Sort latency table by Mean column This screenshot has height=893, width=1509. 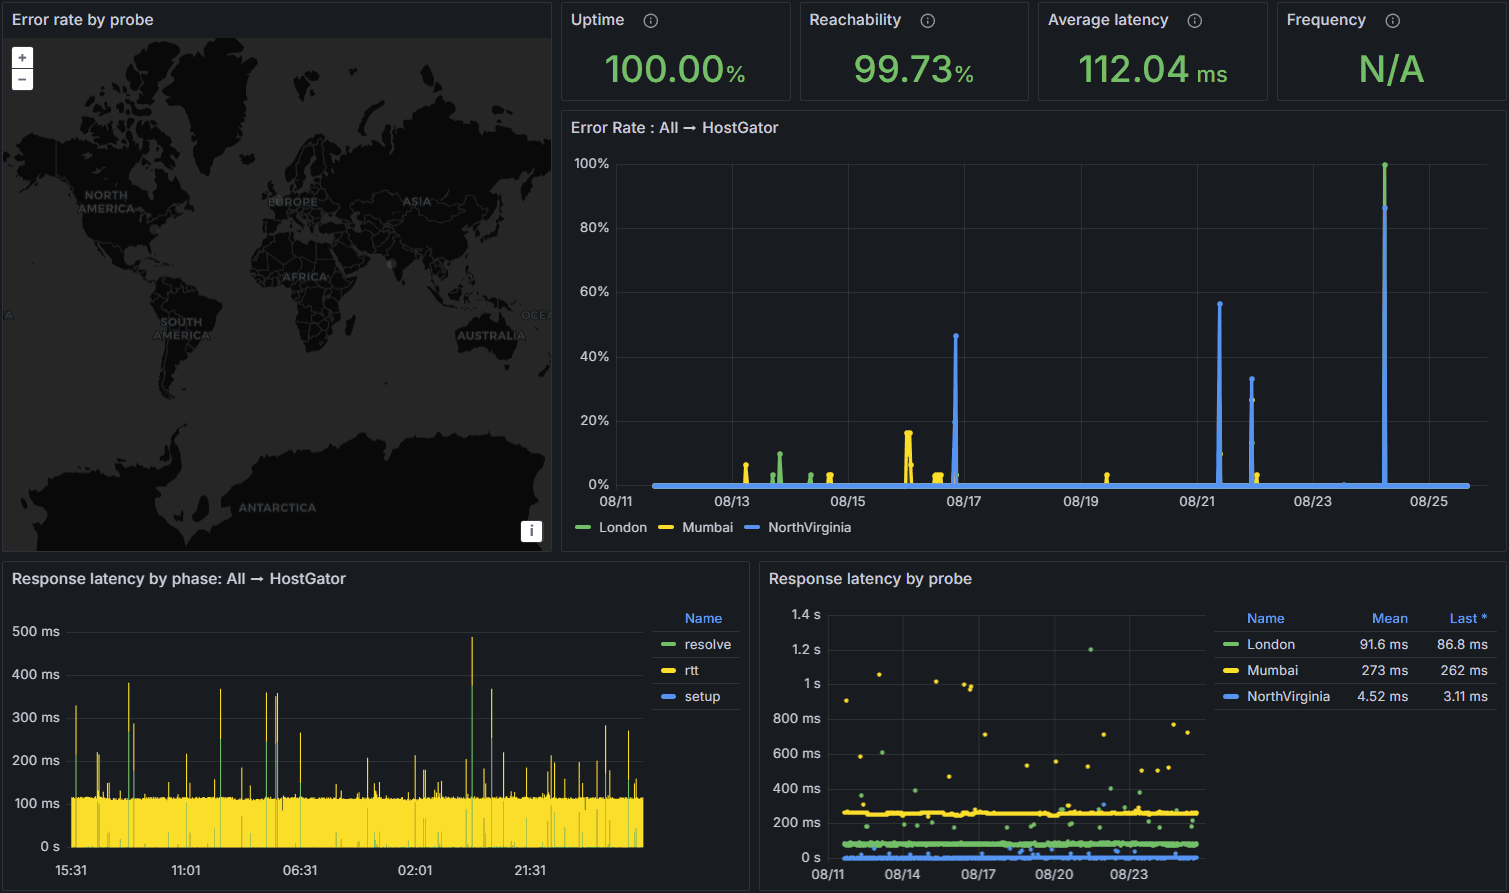(x=1389, y=619)
